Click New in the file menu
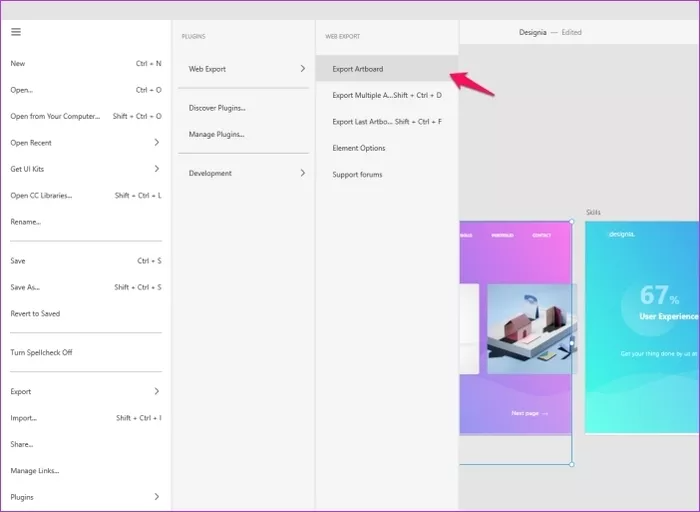Screen dimensions: 700x512 [x=18, y=63]
